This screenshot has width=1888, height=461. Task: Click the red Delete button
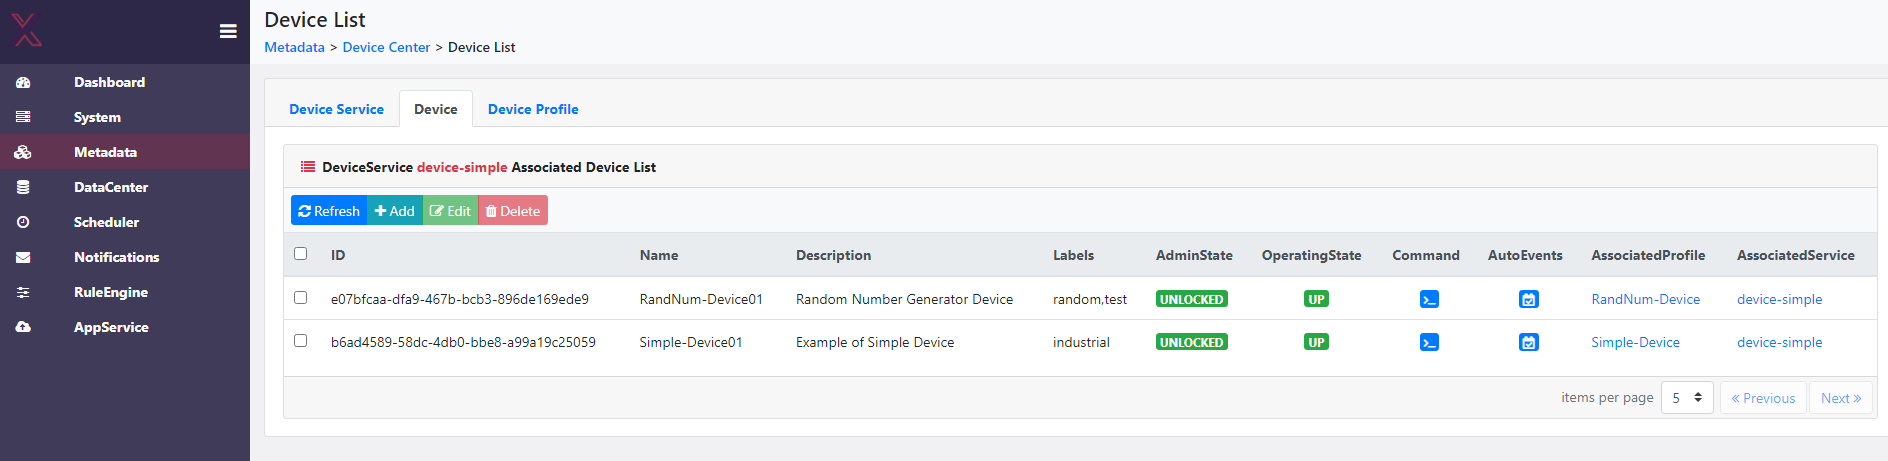coord(513,211)
